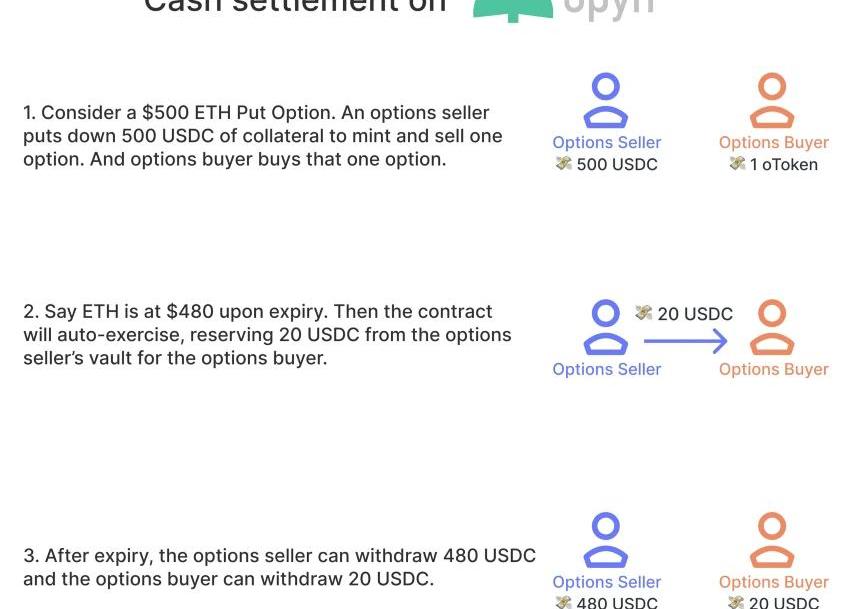The height and width of the screenshot is (609, 858).
Task: Click the "Options Buyer" label in step 2
Action: 773,369
